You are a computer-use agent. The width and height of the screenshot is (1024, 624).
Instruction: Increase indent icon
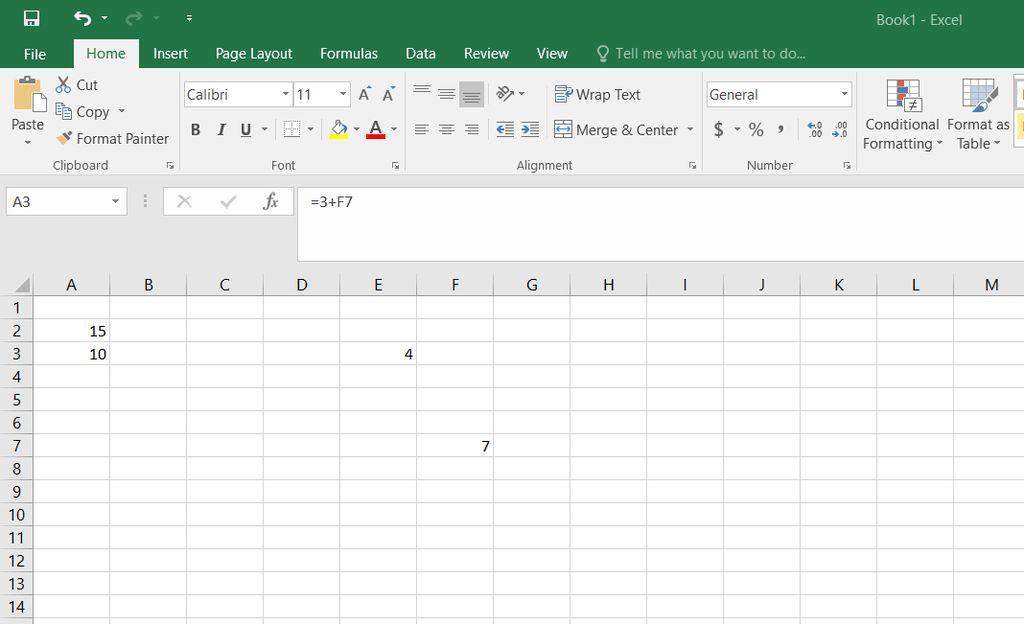[530, 129]
